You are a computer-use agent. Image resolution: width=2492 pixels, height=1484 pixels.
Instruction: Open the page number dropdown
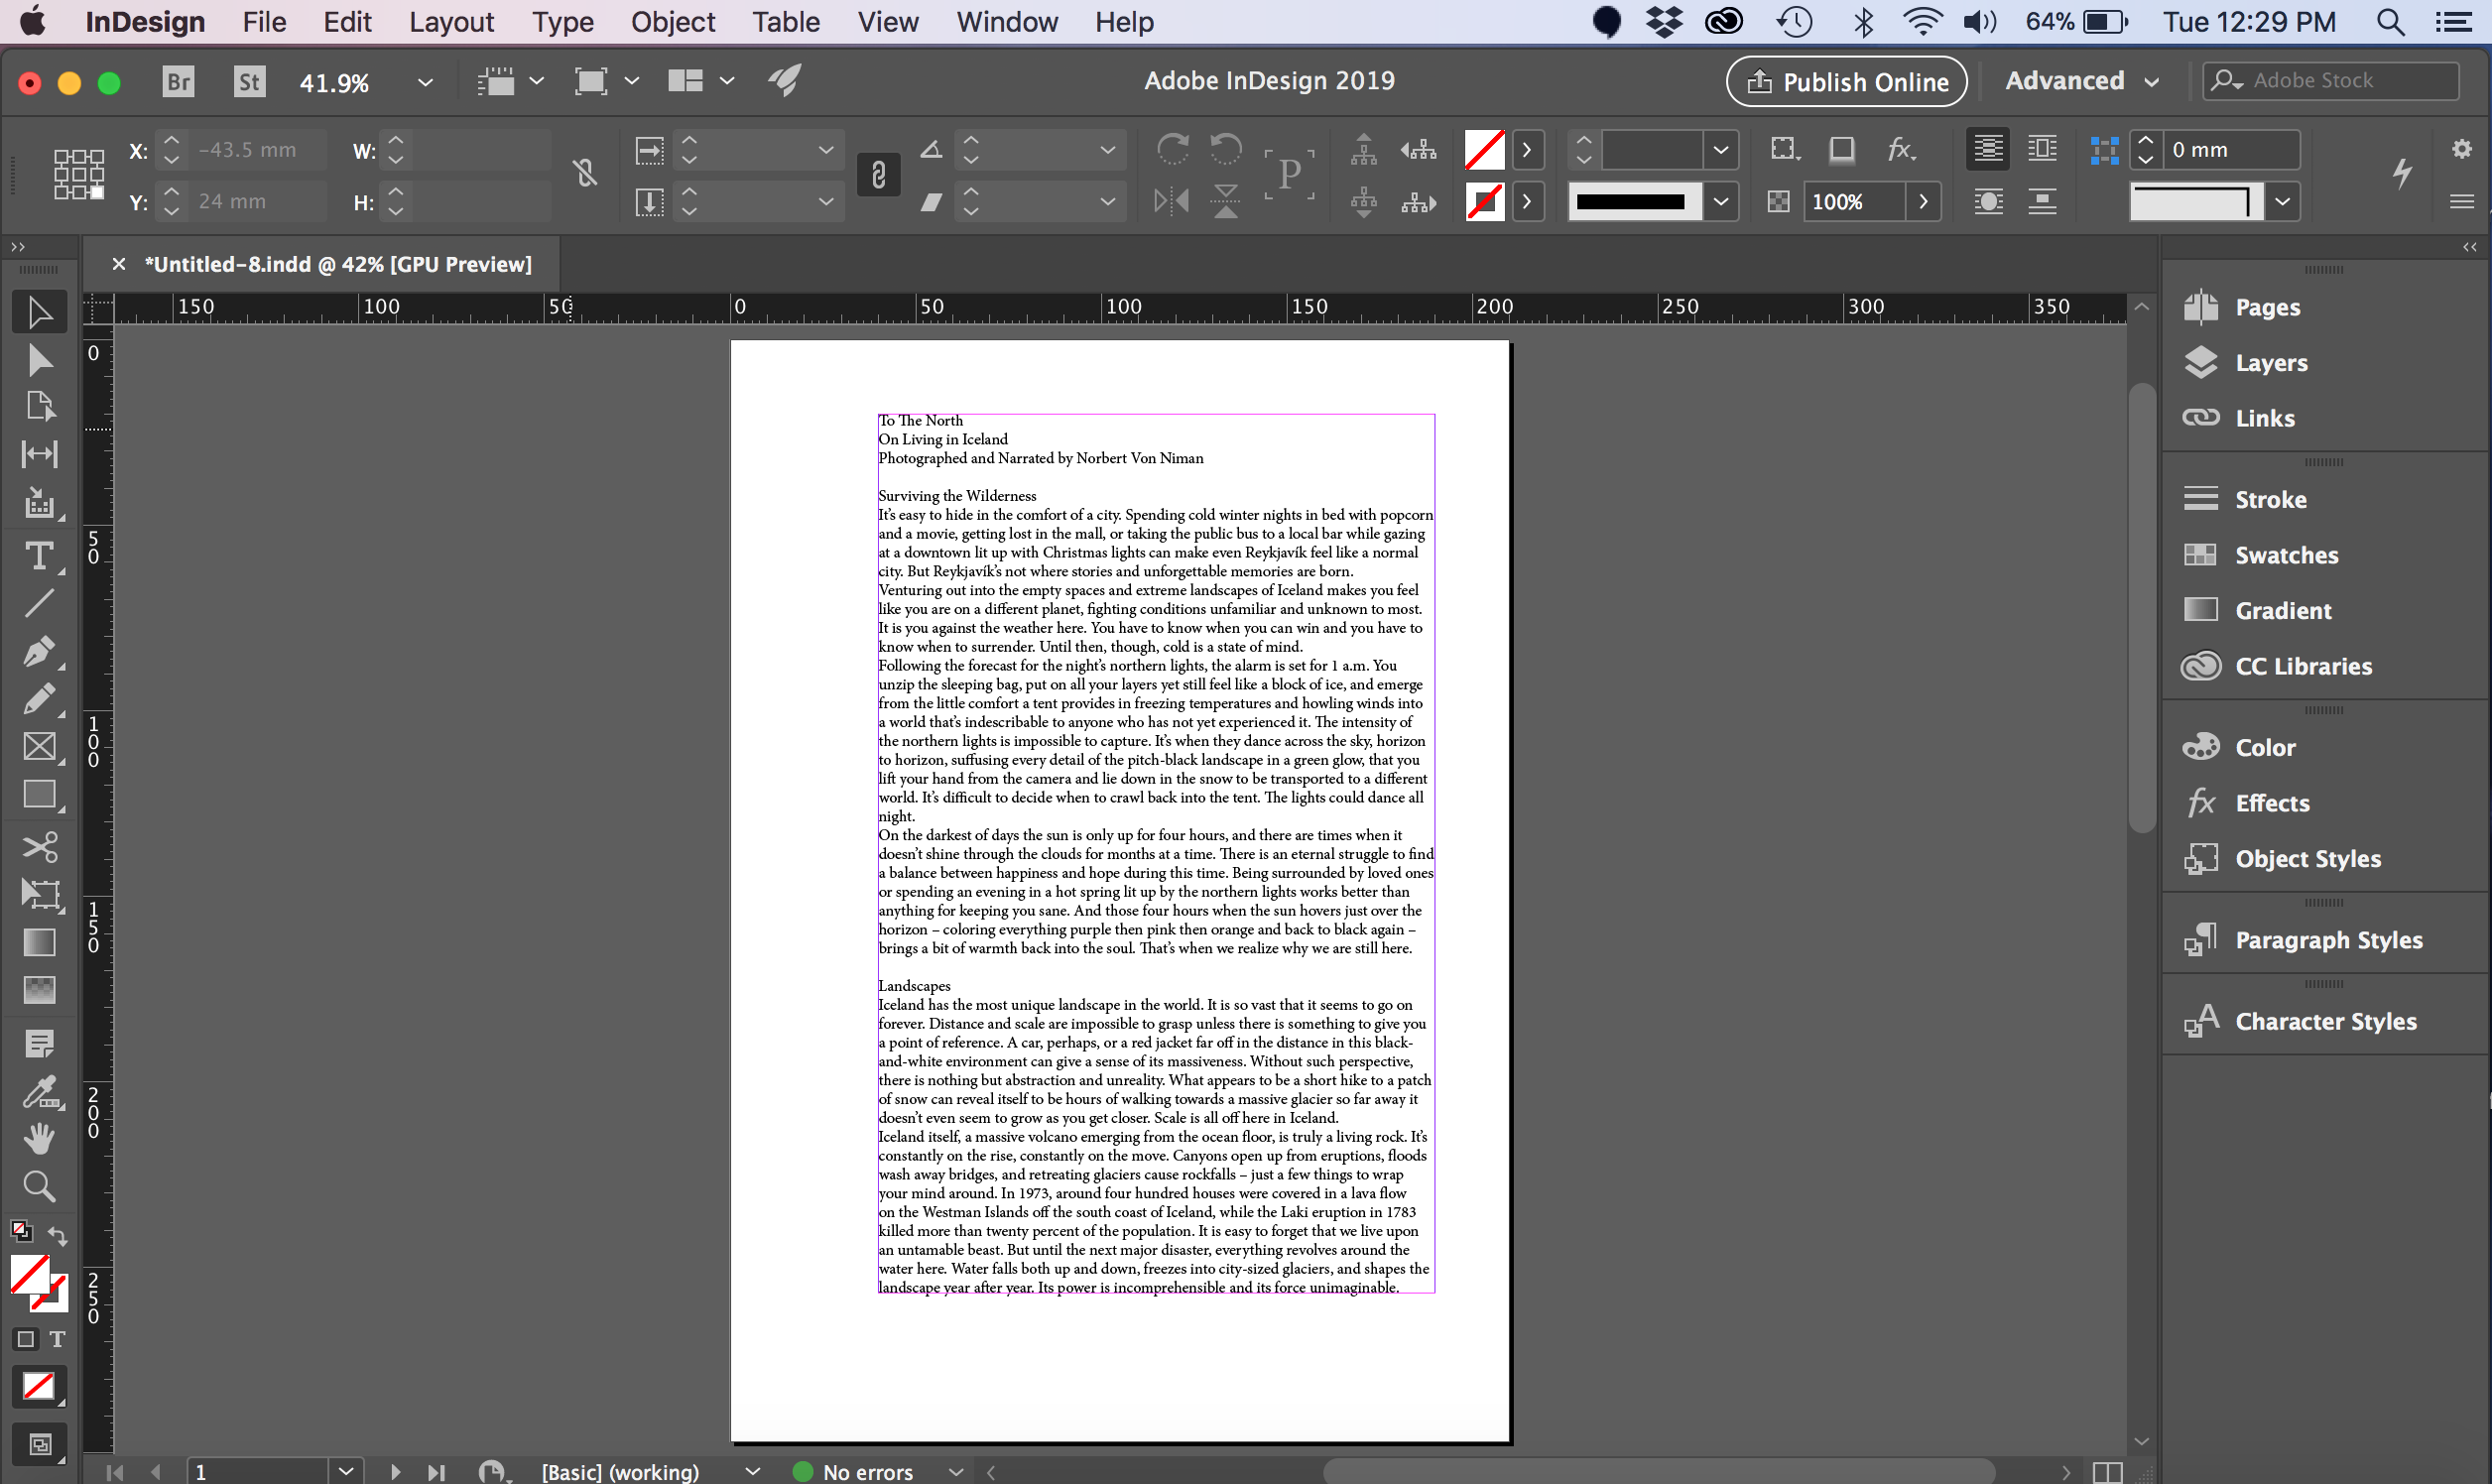[345, 1471]
